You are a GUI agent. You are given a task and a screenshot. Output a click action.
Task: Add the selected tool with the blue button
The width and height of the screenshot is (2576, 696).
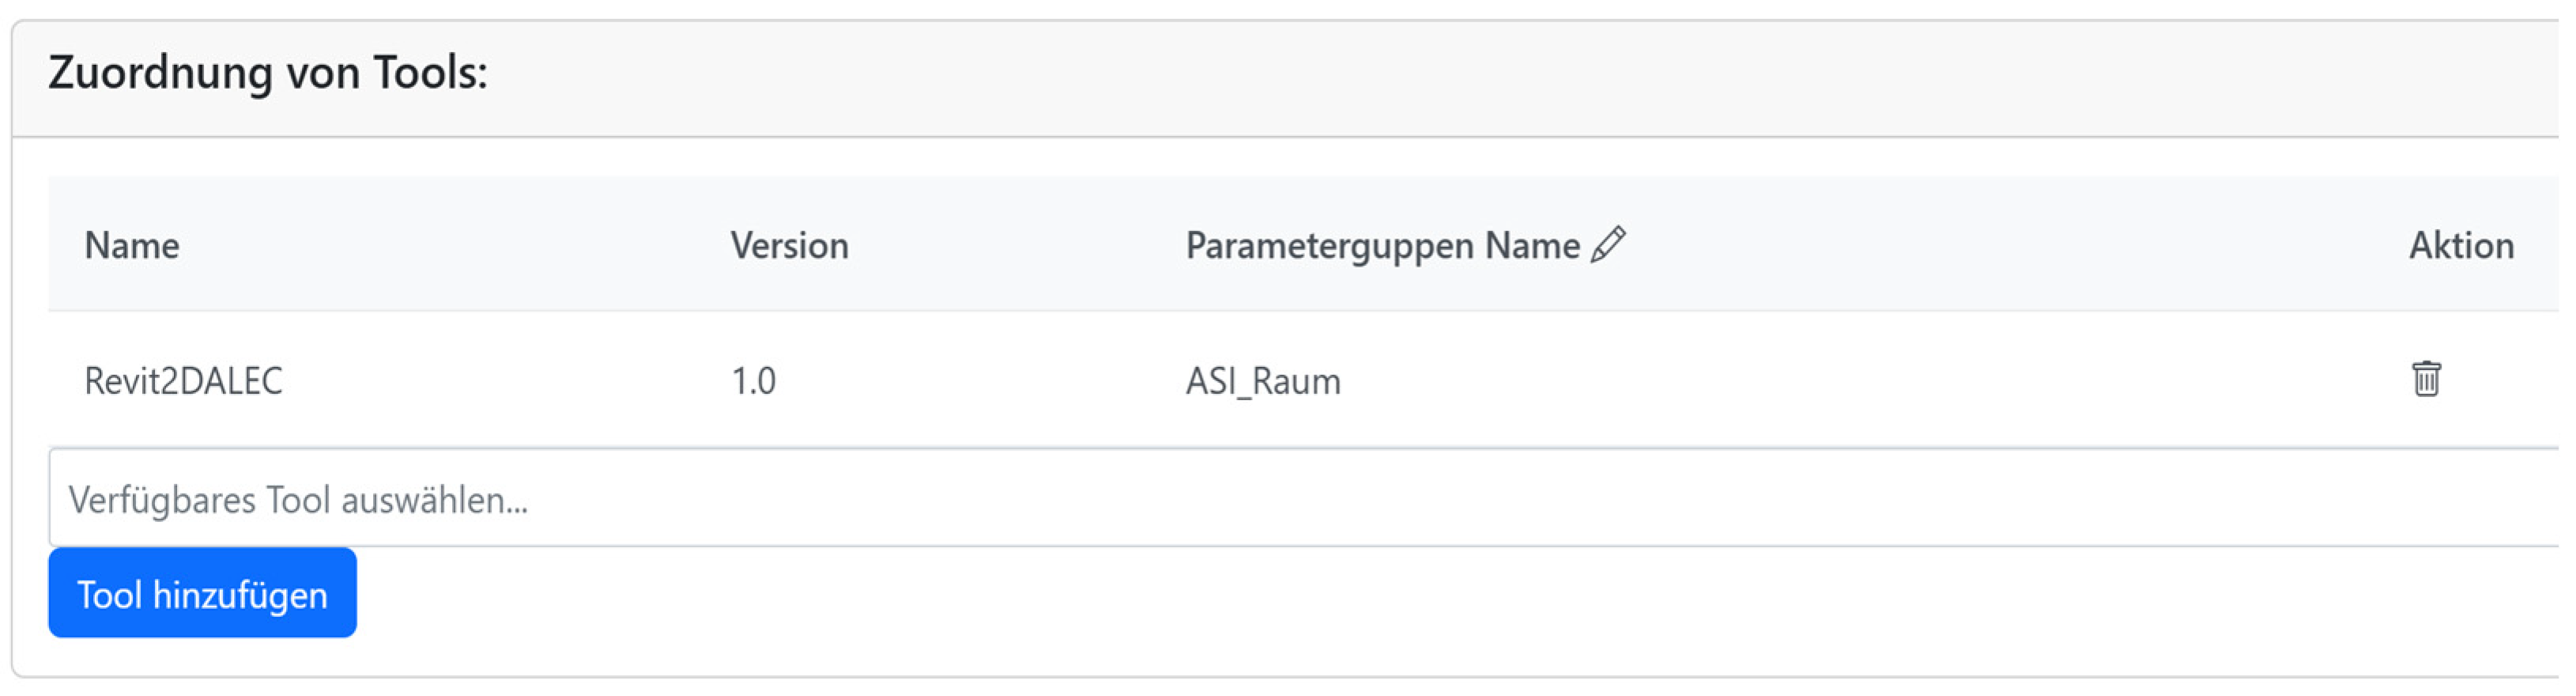pos(202,592)
